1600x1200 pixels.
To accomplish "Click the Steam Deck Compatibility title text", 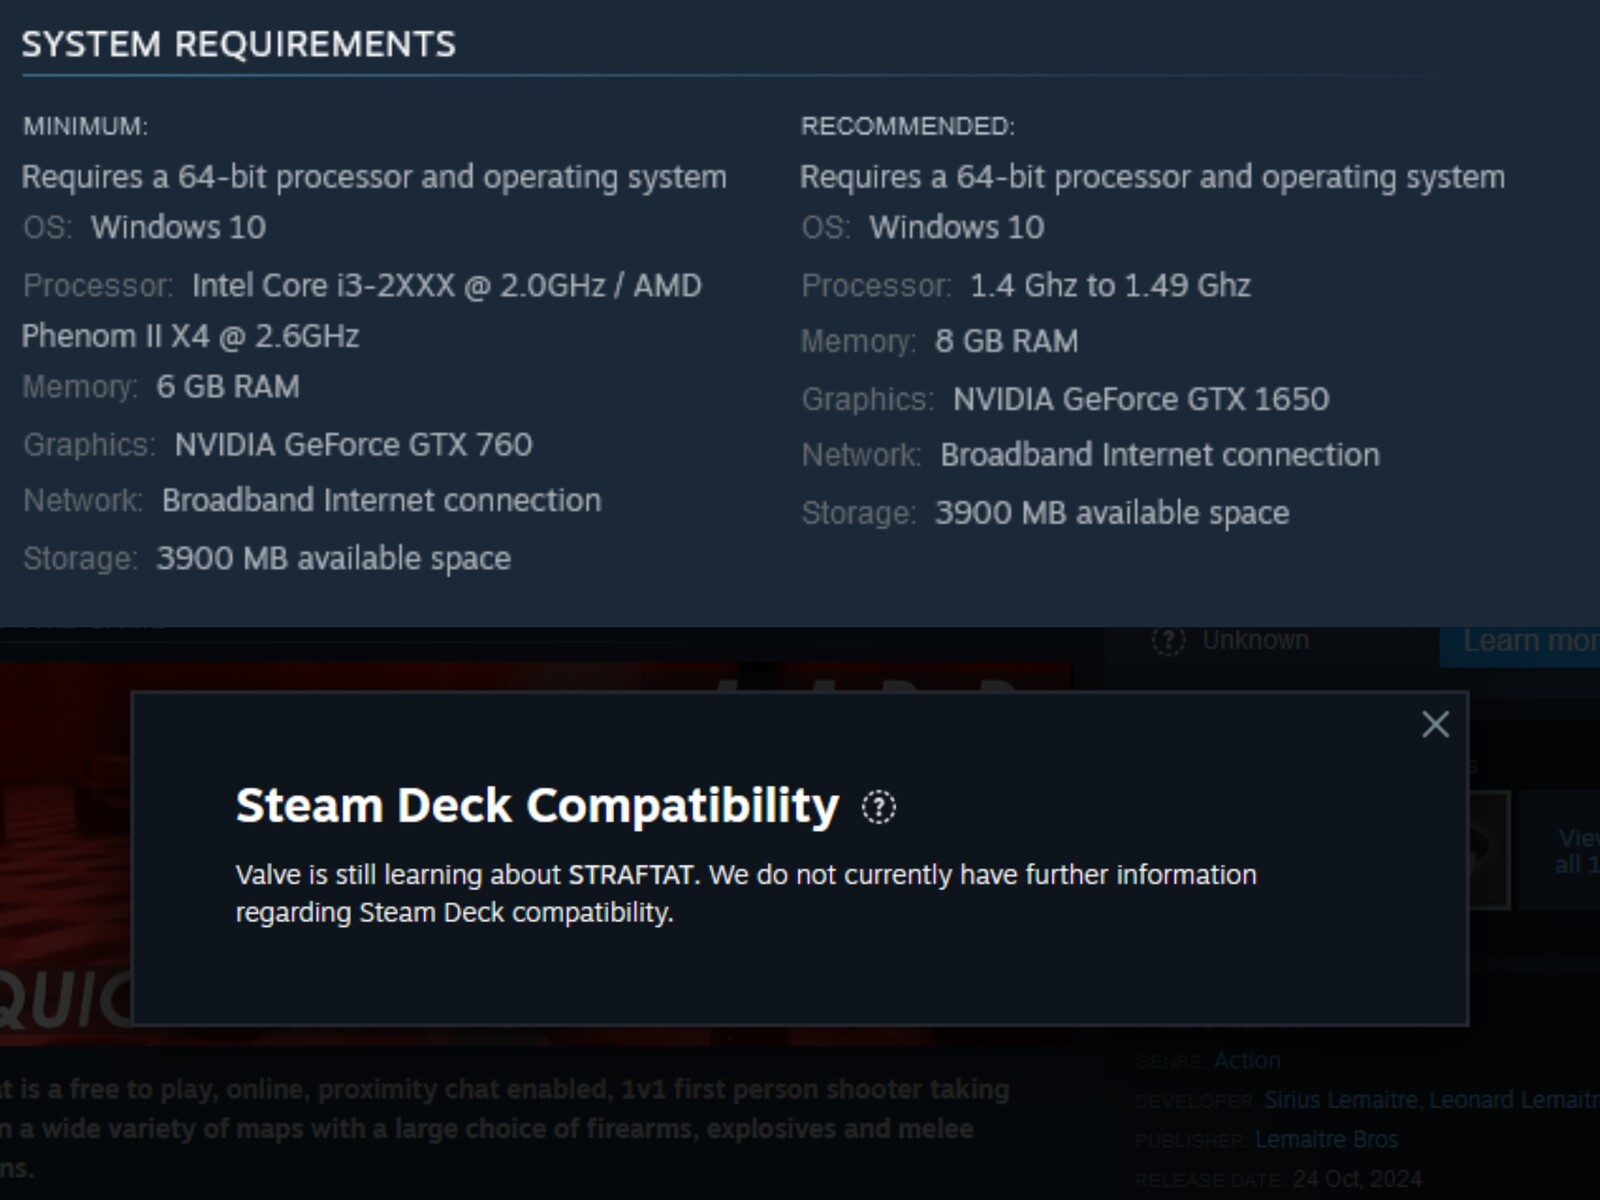I will (x=537, y=806).
